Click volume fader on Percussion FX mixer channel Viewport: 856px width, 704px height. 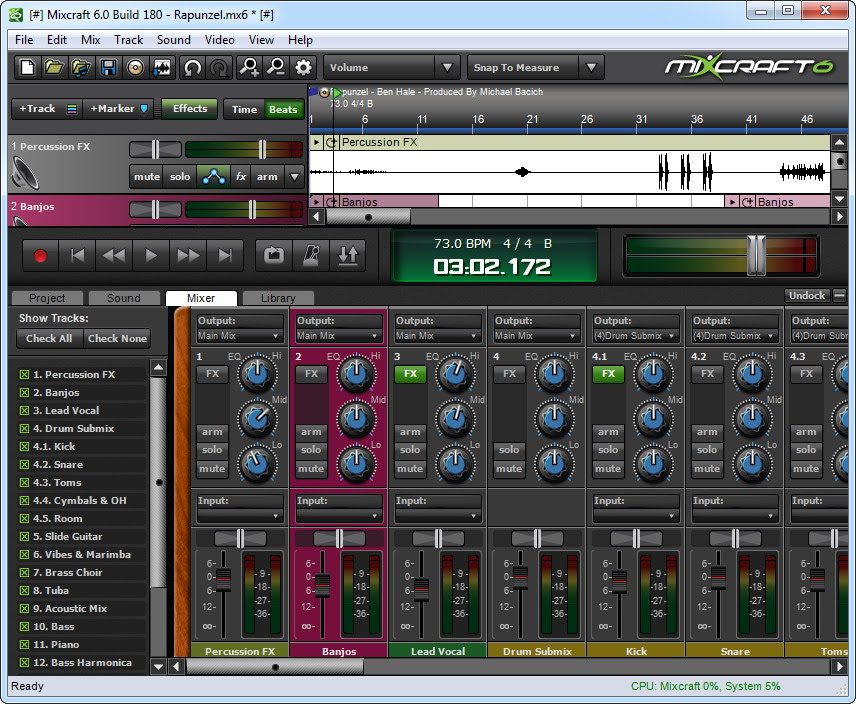pos(224,580)
